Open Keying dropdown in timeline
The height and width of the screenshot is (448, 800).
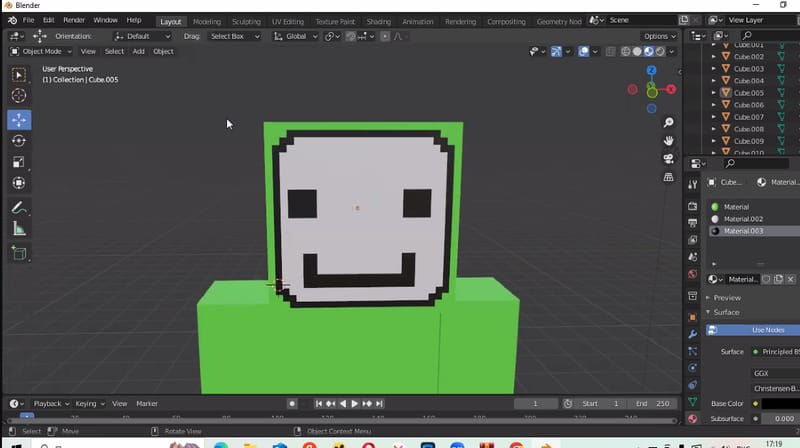[90, 404]
